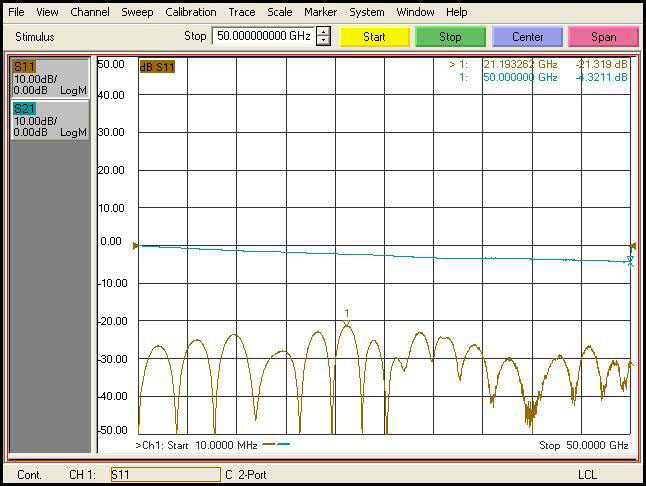Open the Trace menu
Image resolution: width=646 pixels, height=486 pixels.
[242, 12]
